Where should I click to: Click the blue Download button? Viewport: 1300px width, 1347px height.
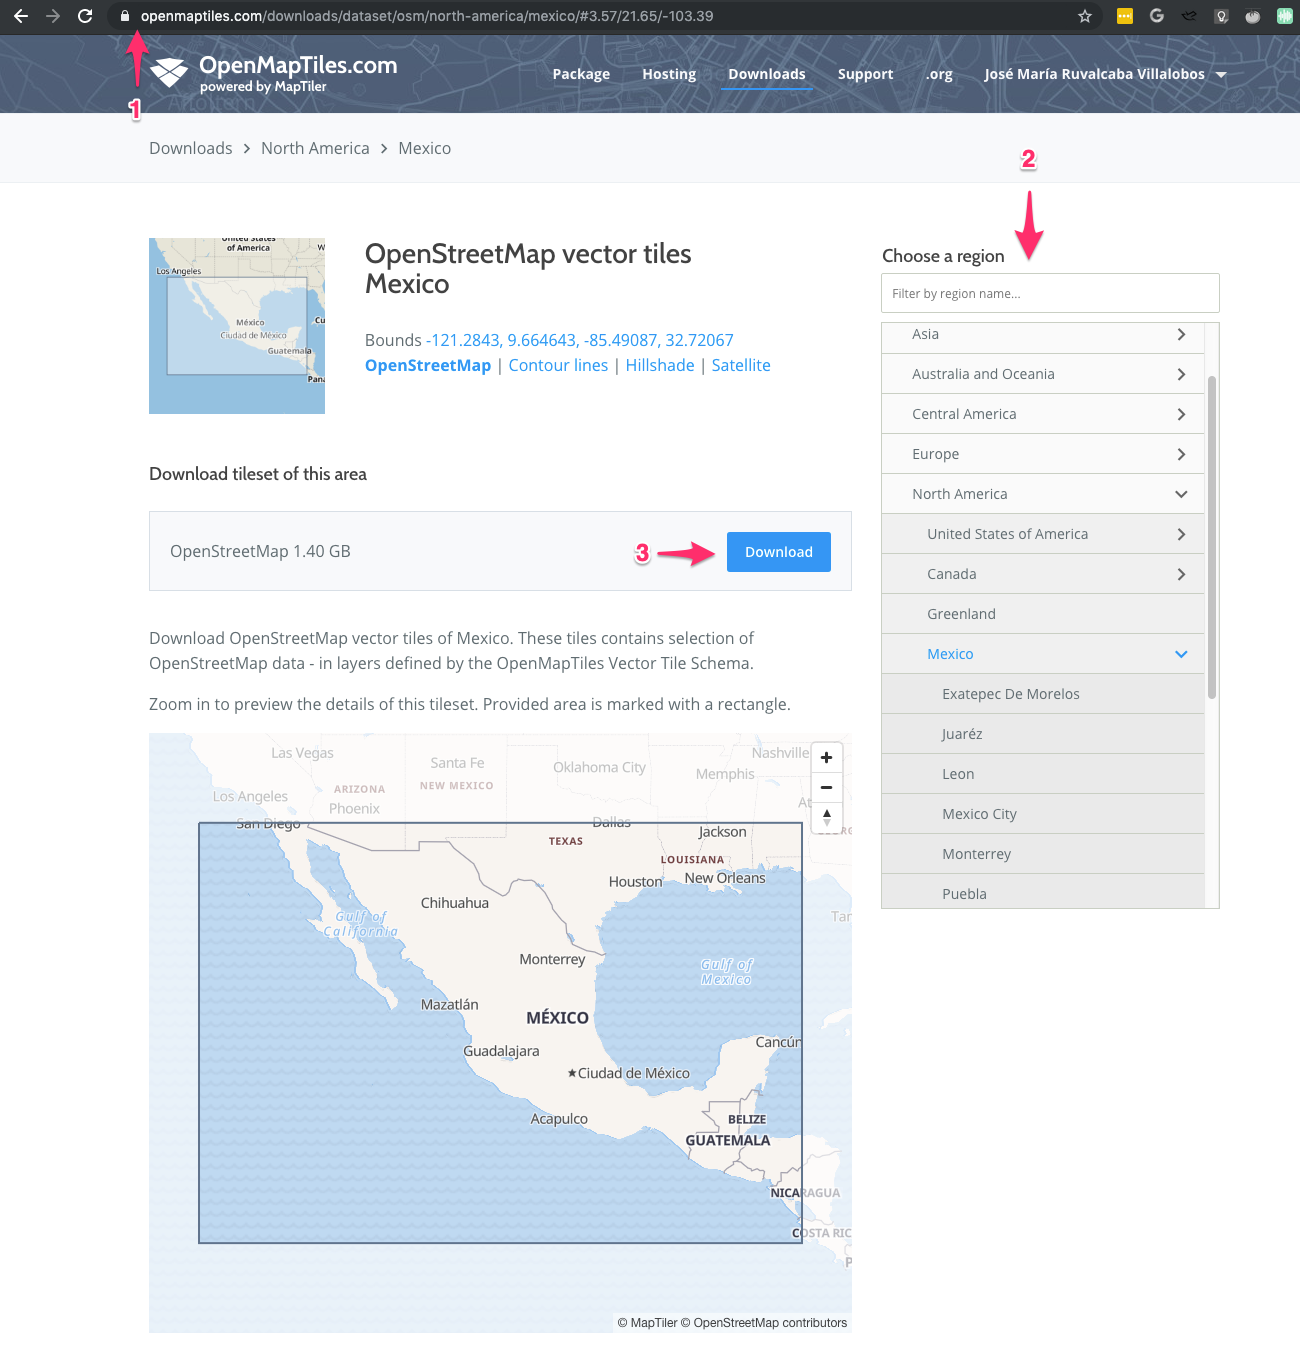(x=779, y=552)
